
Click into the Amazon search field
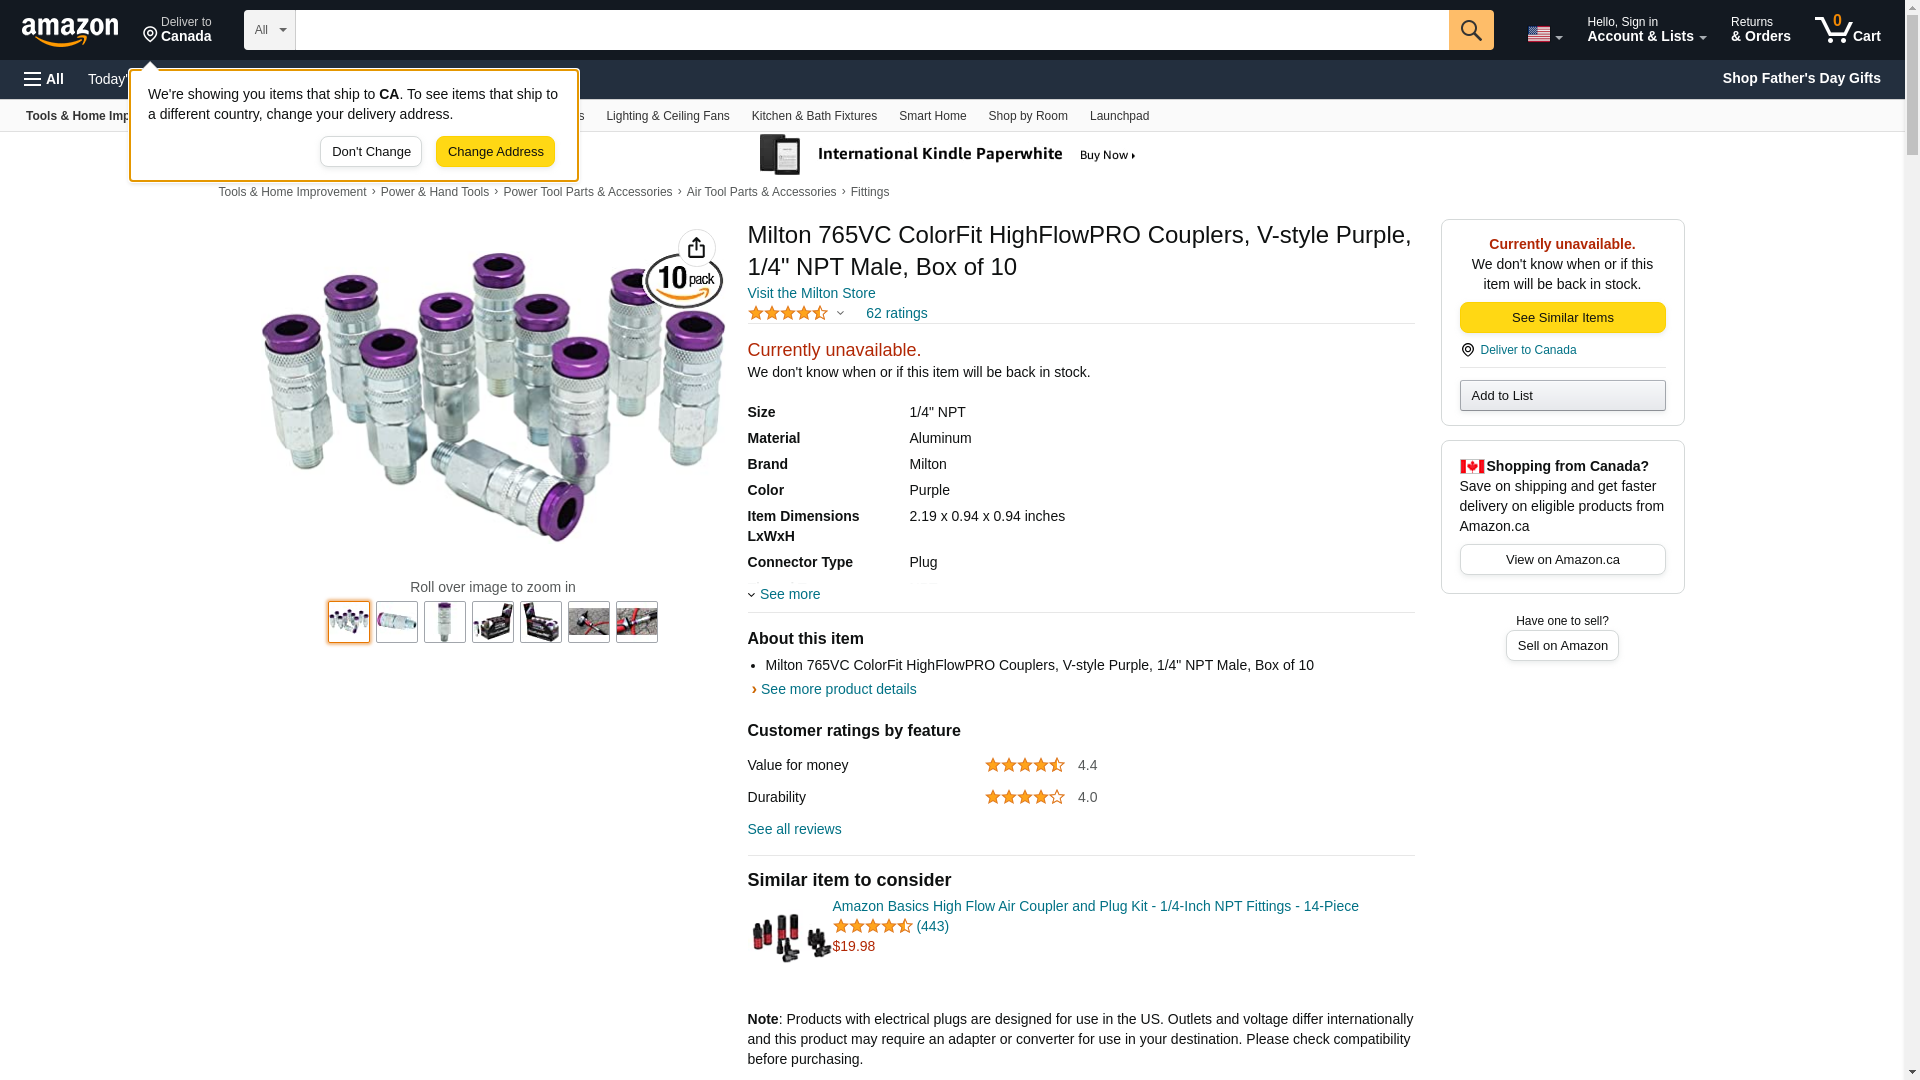871,30
